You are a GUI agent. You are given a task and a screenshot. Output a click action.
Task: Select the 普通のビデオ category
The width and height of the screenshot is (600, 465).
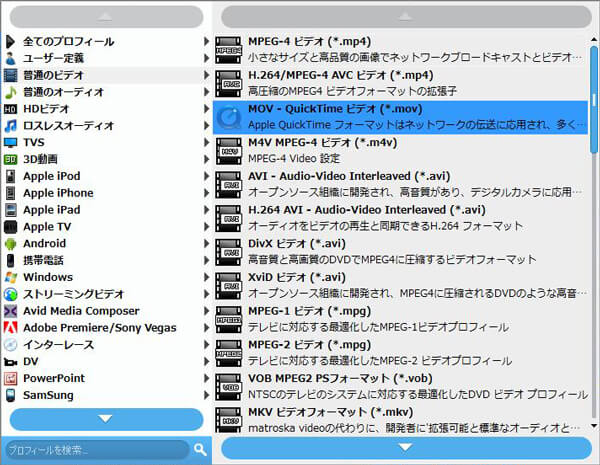(107, 75)
